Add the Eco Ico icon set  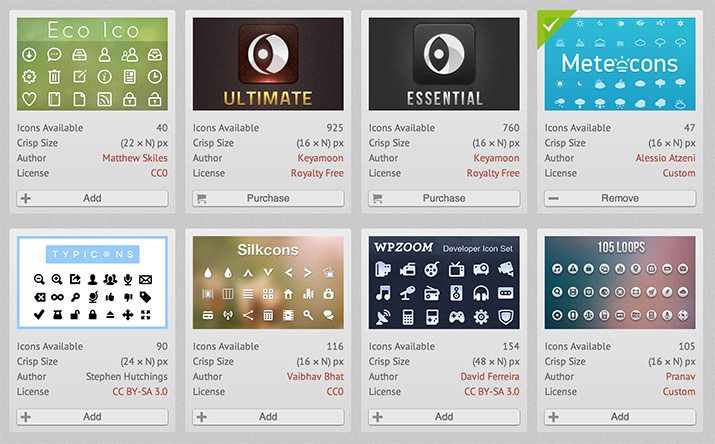click(92, 198)
